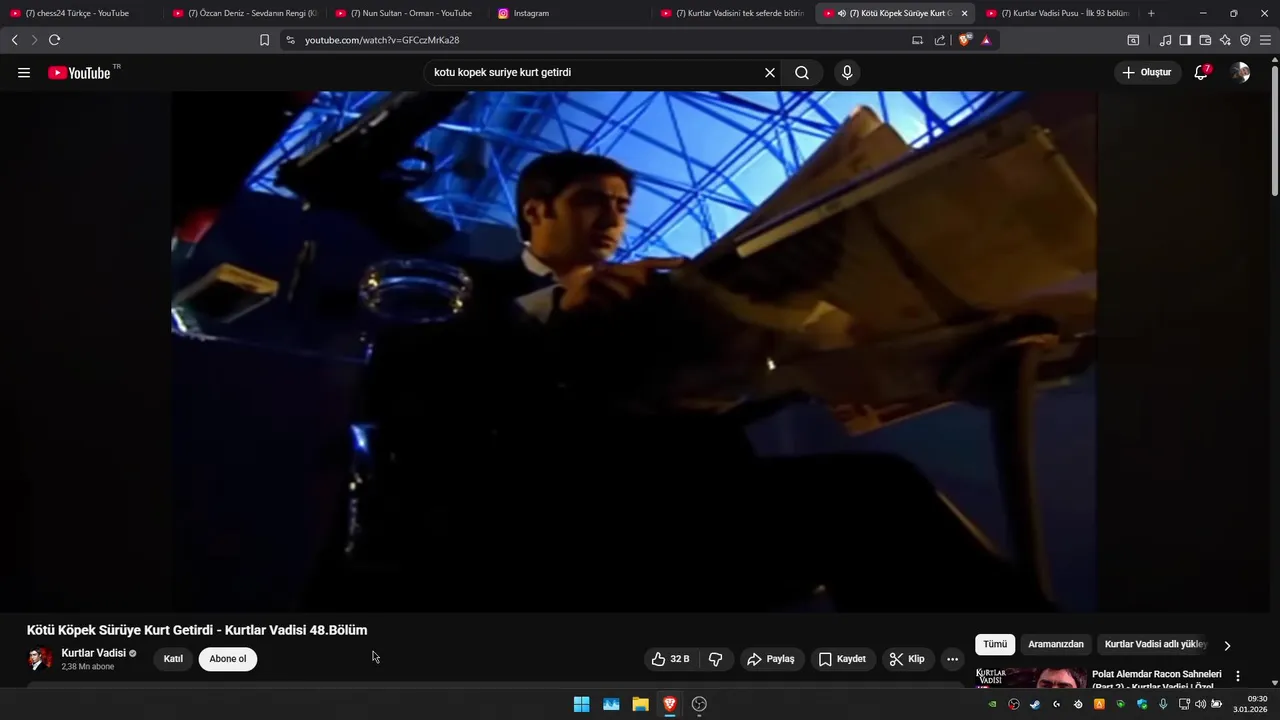This screenshot has width=1280, height=720.
Task: Click the magnifier search button
Action: click(x=802, y=73)
